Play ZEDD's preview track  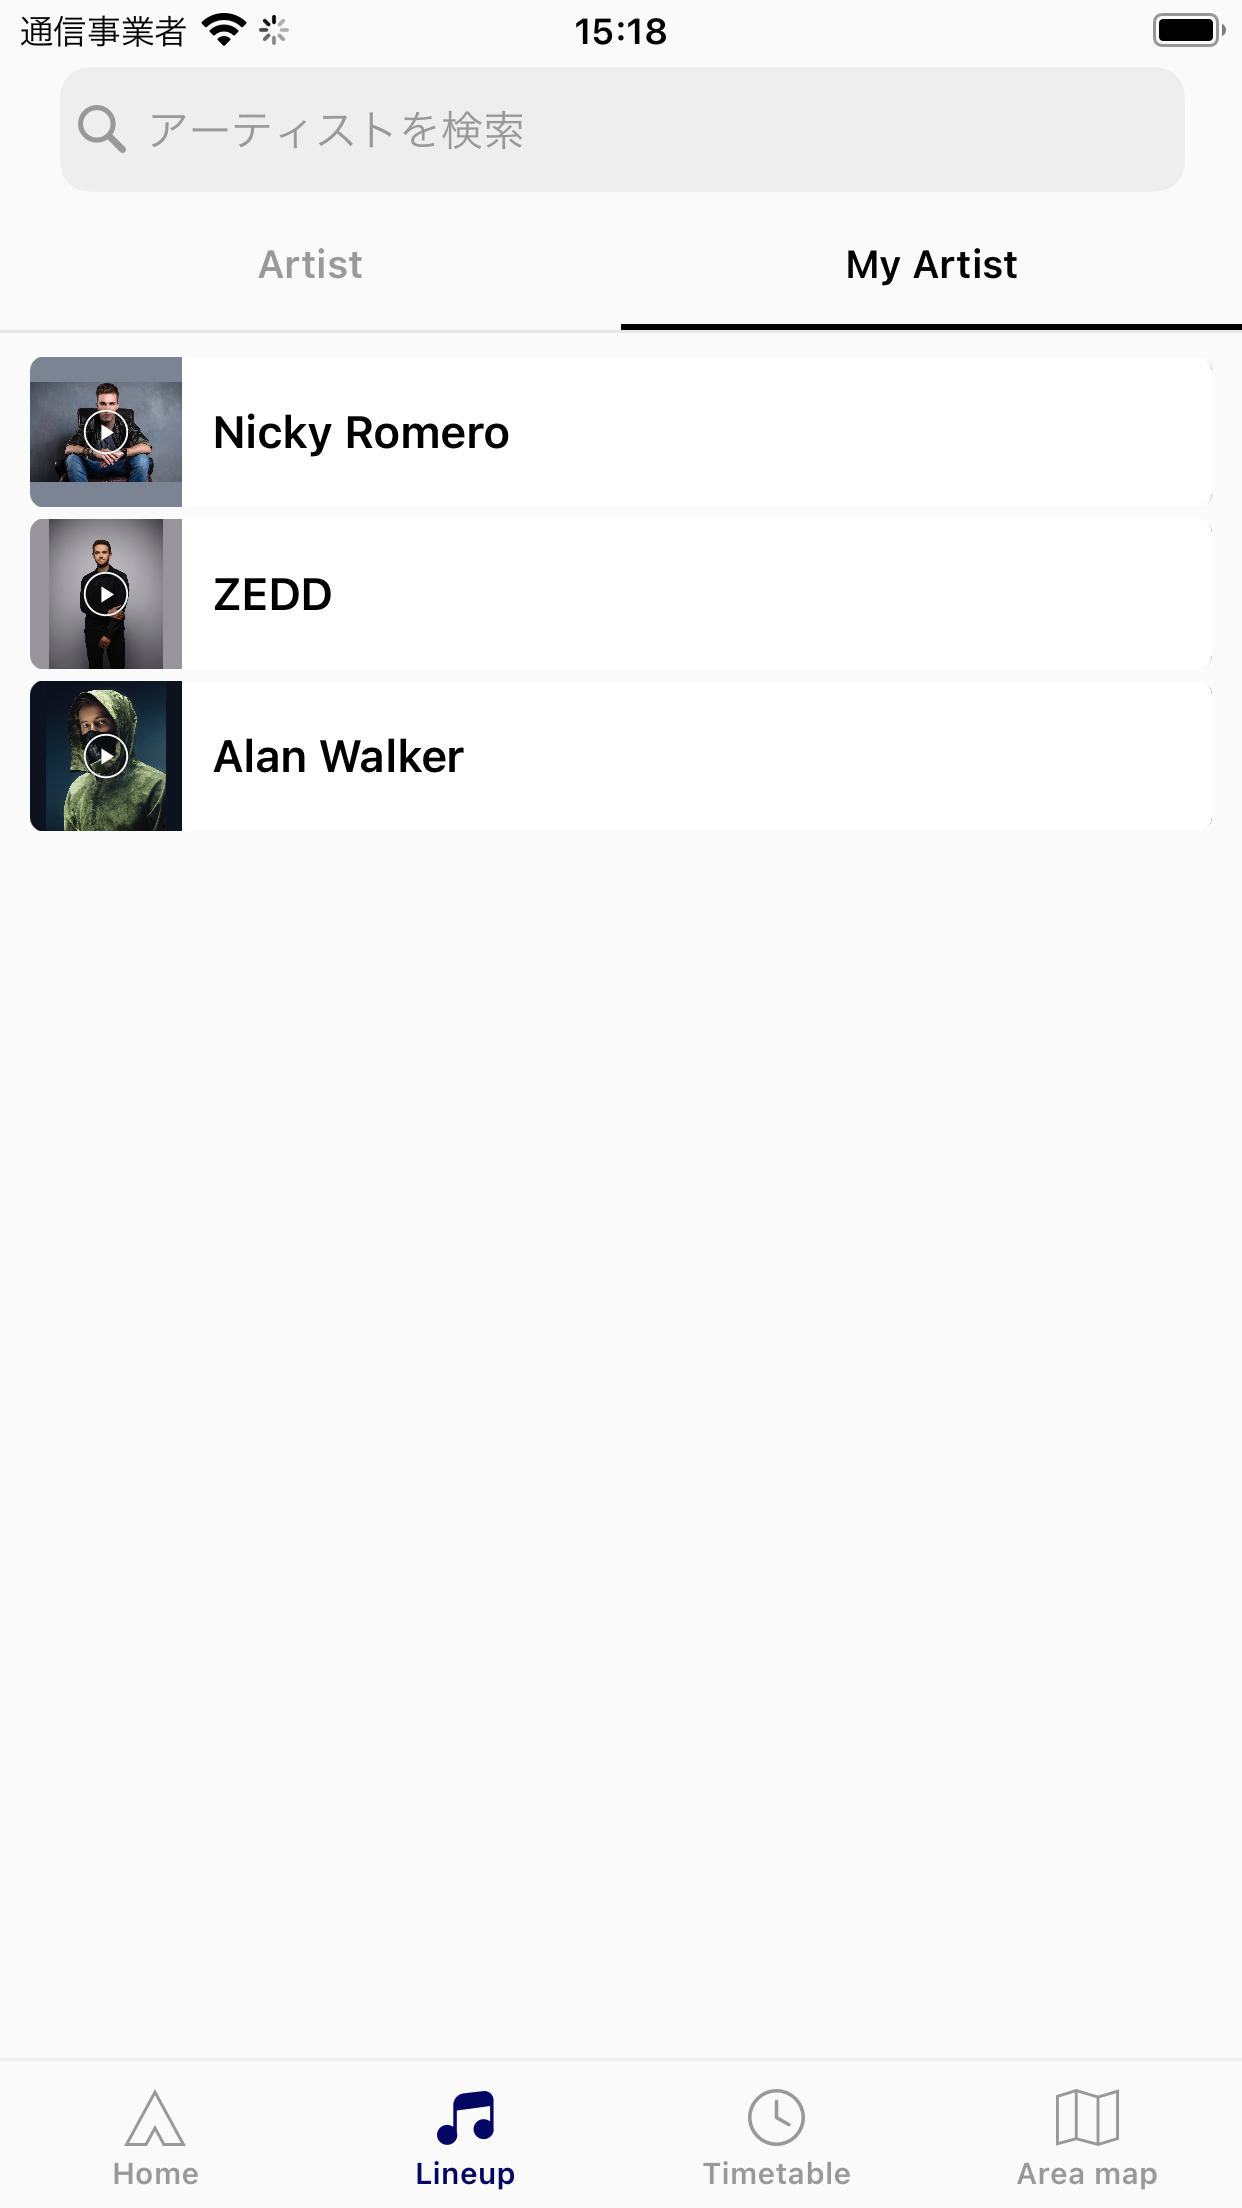coord(106,594)
